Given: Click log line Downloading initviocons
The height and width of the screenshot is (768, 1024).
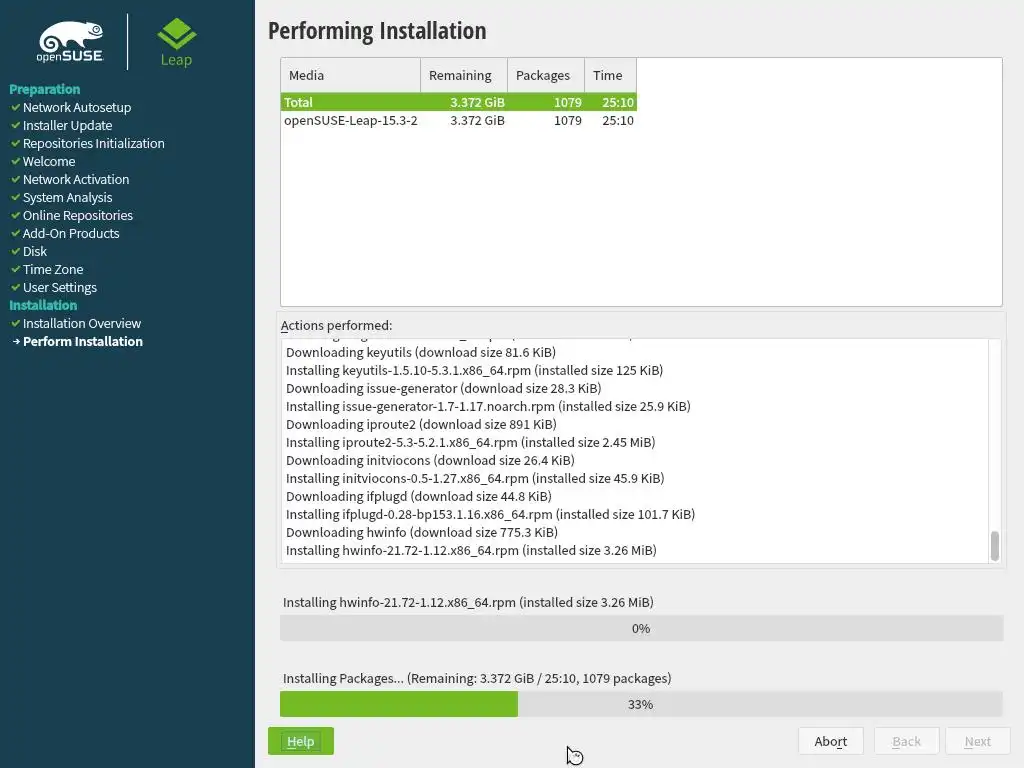Looking at the screenshot, I should 430,460.
